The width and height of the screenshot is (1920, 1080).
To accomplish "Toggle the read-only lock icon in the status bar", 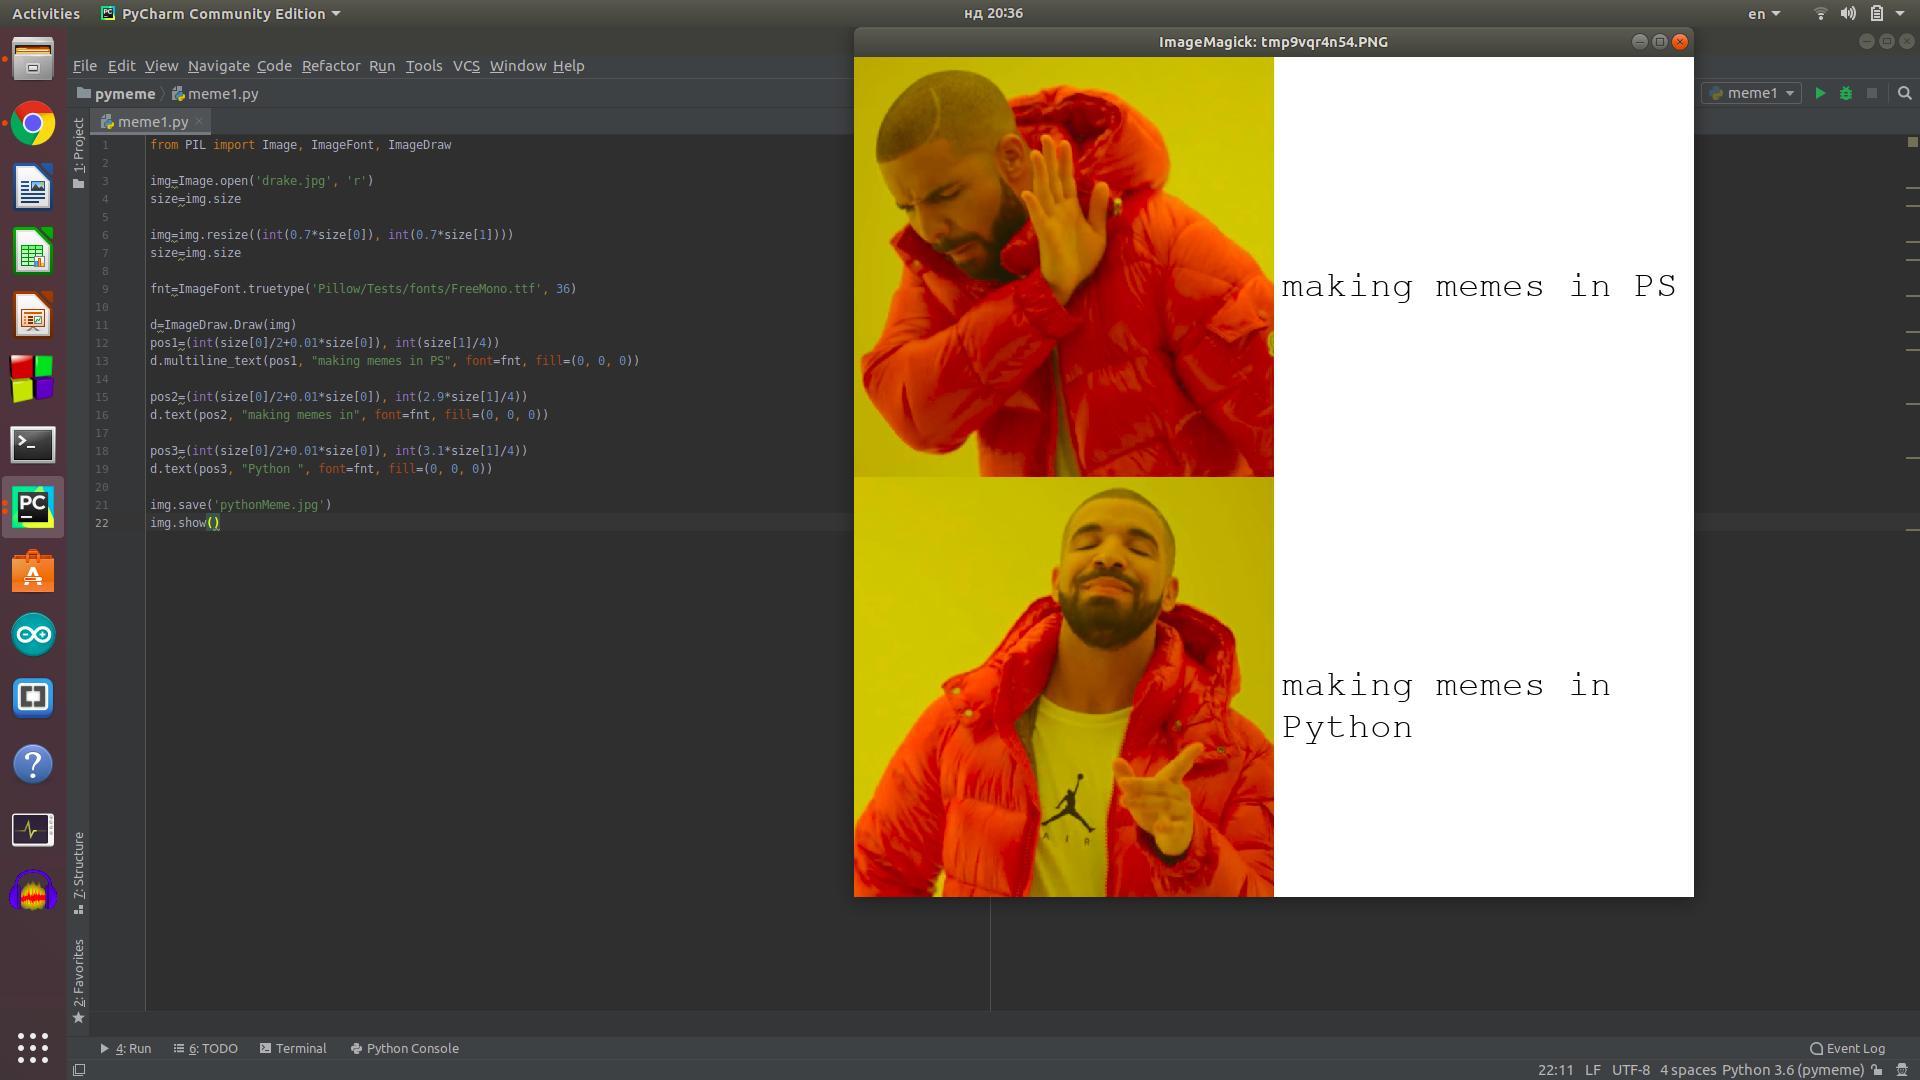I will click(x=1877, y=1070).
